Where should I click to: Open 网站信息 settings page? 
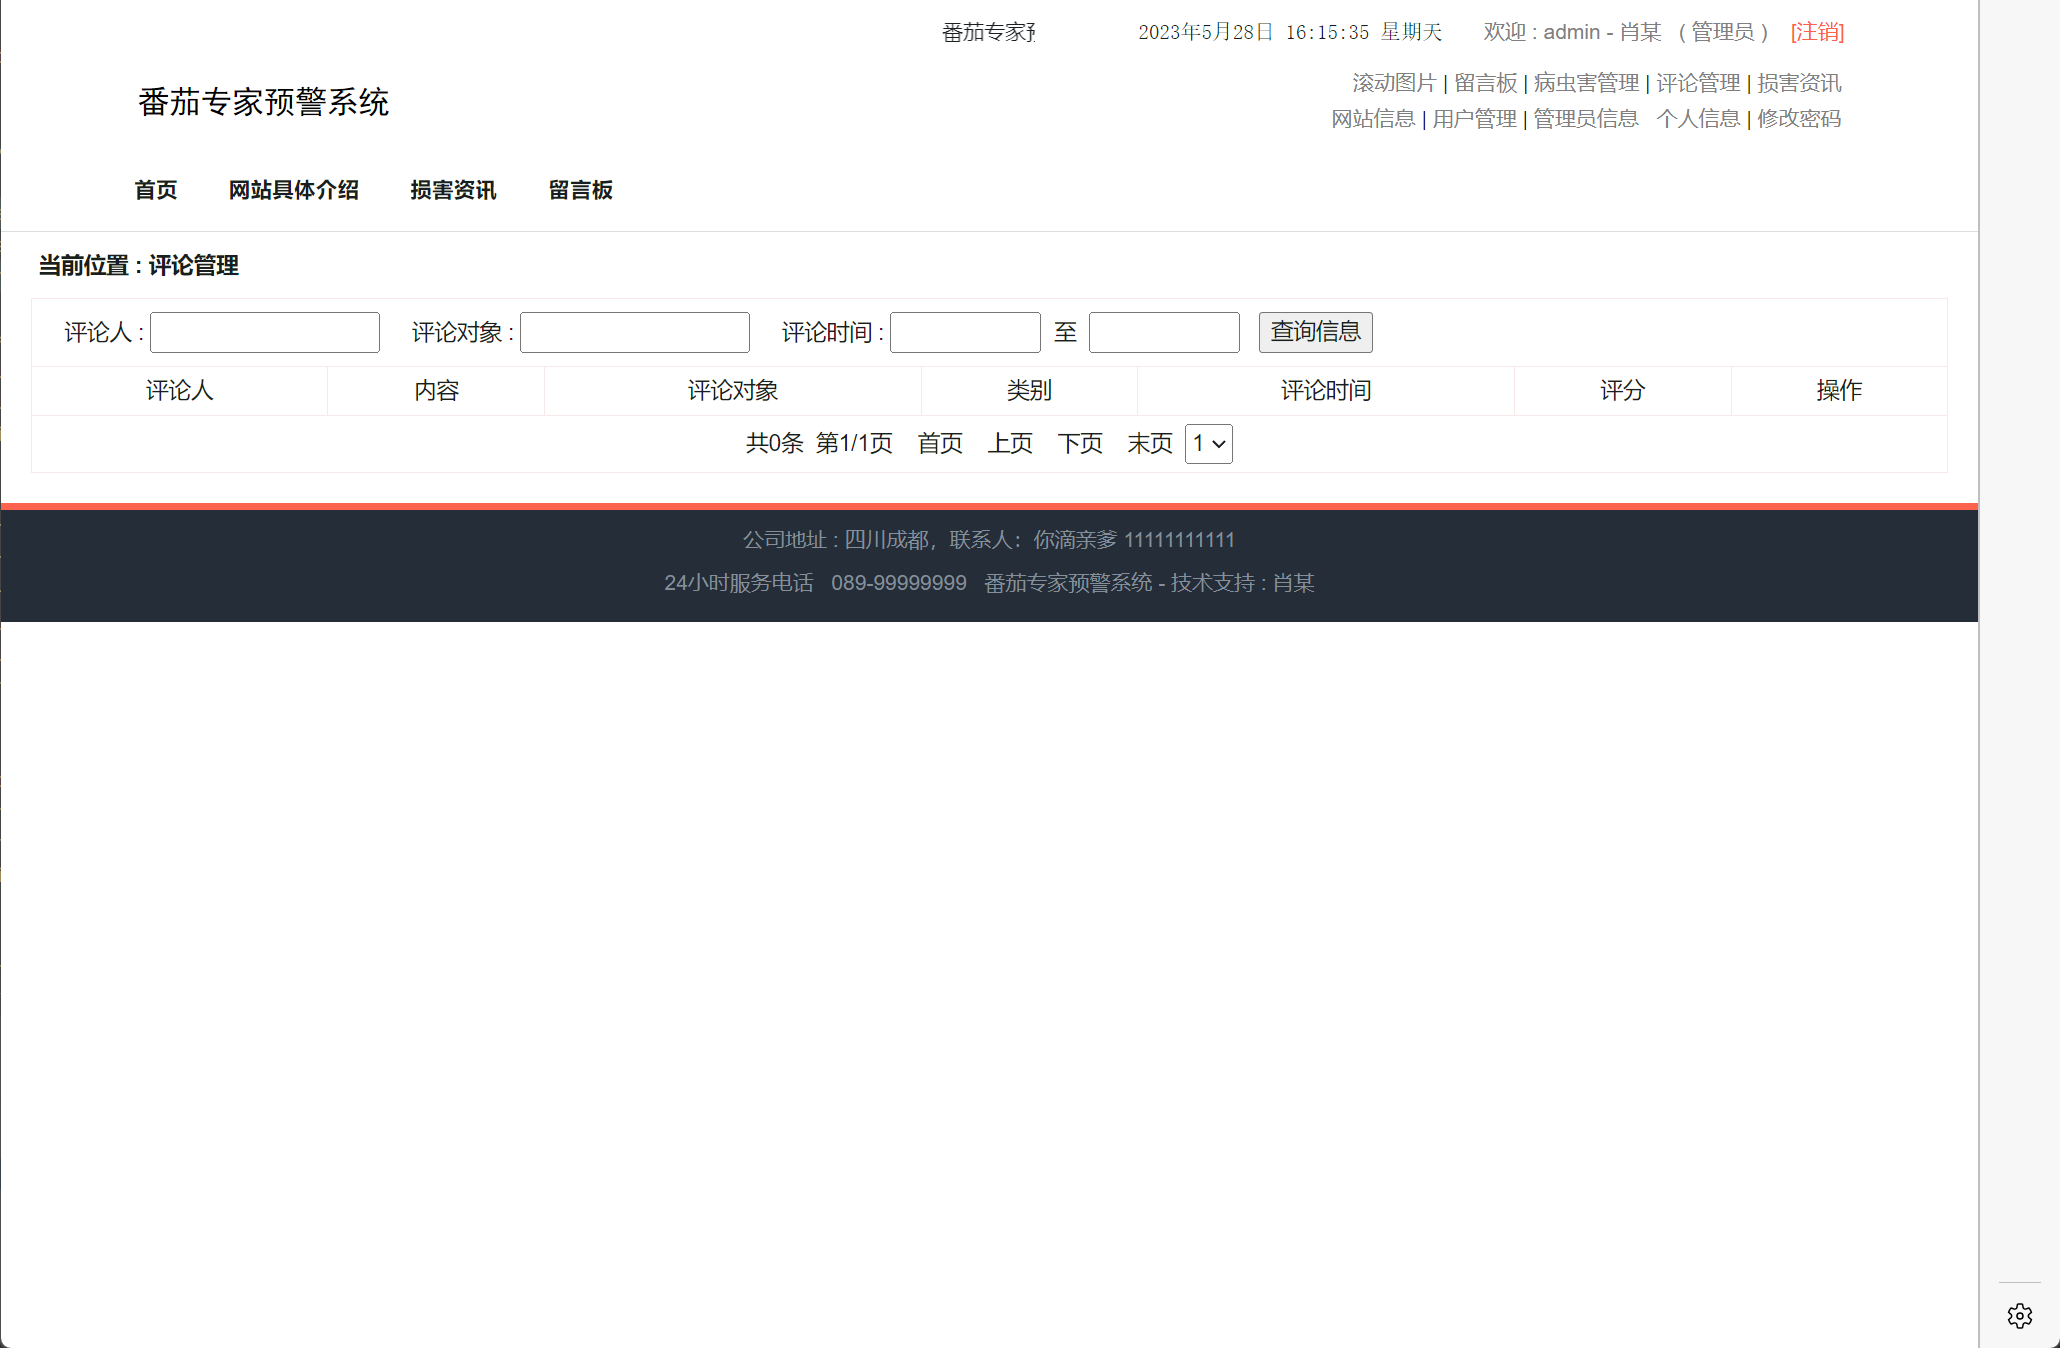point(1373,118)
